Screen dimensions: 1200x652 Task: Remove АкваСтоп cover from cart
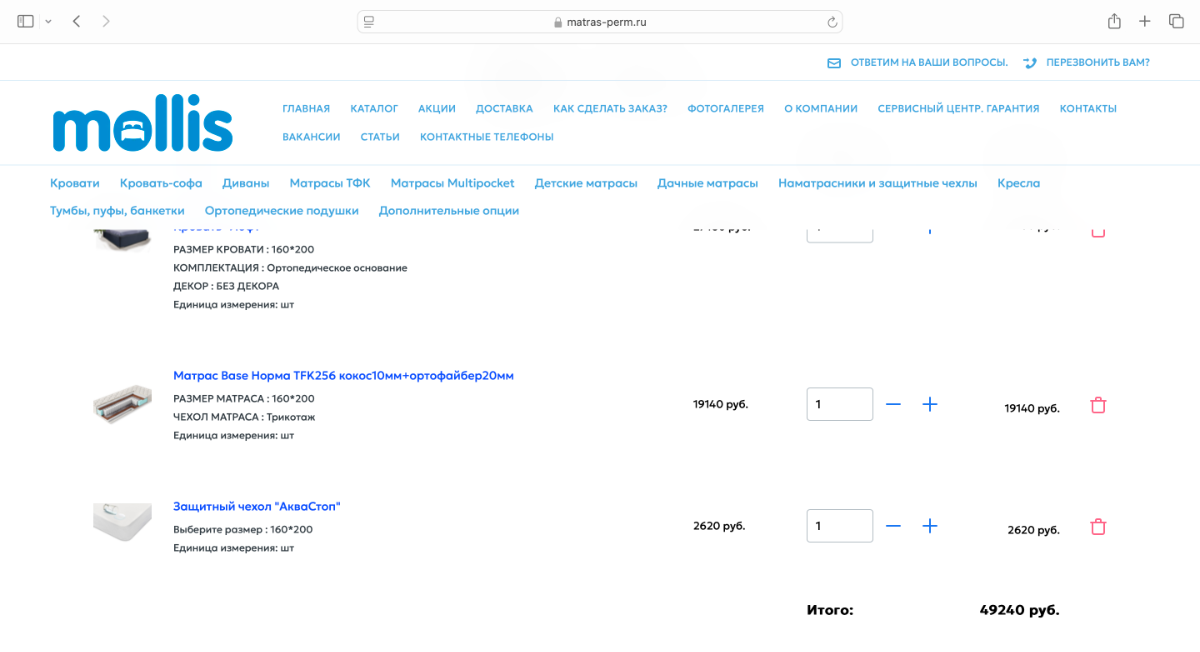[1098, 527]
